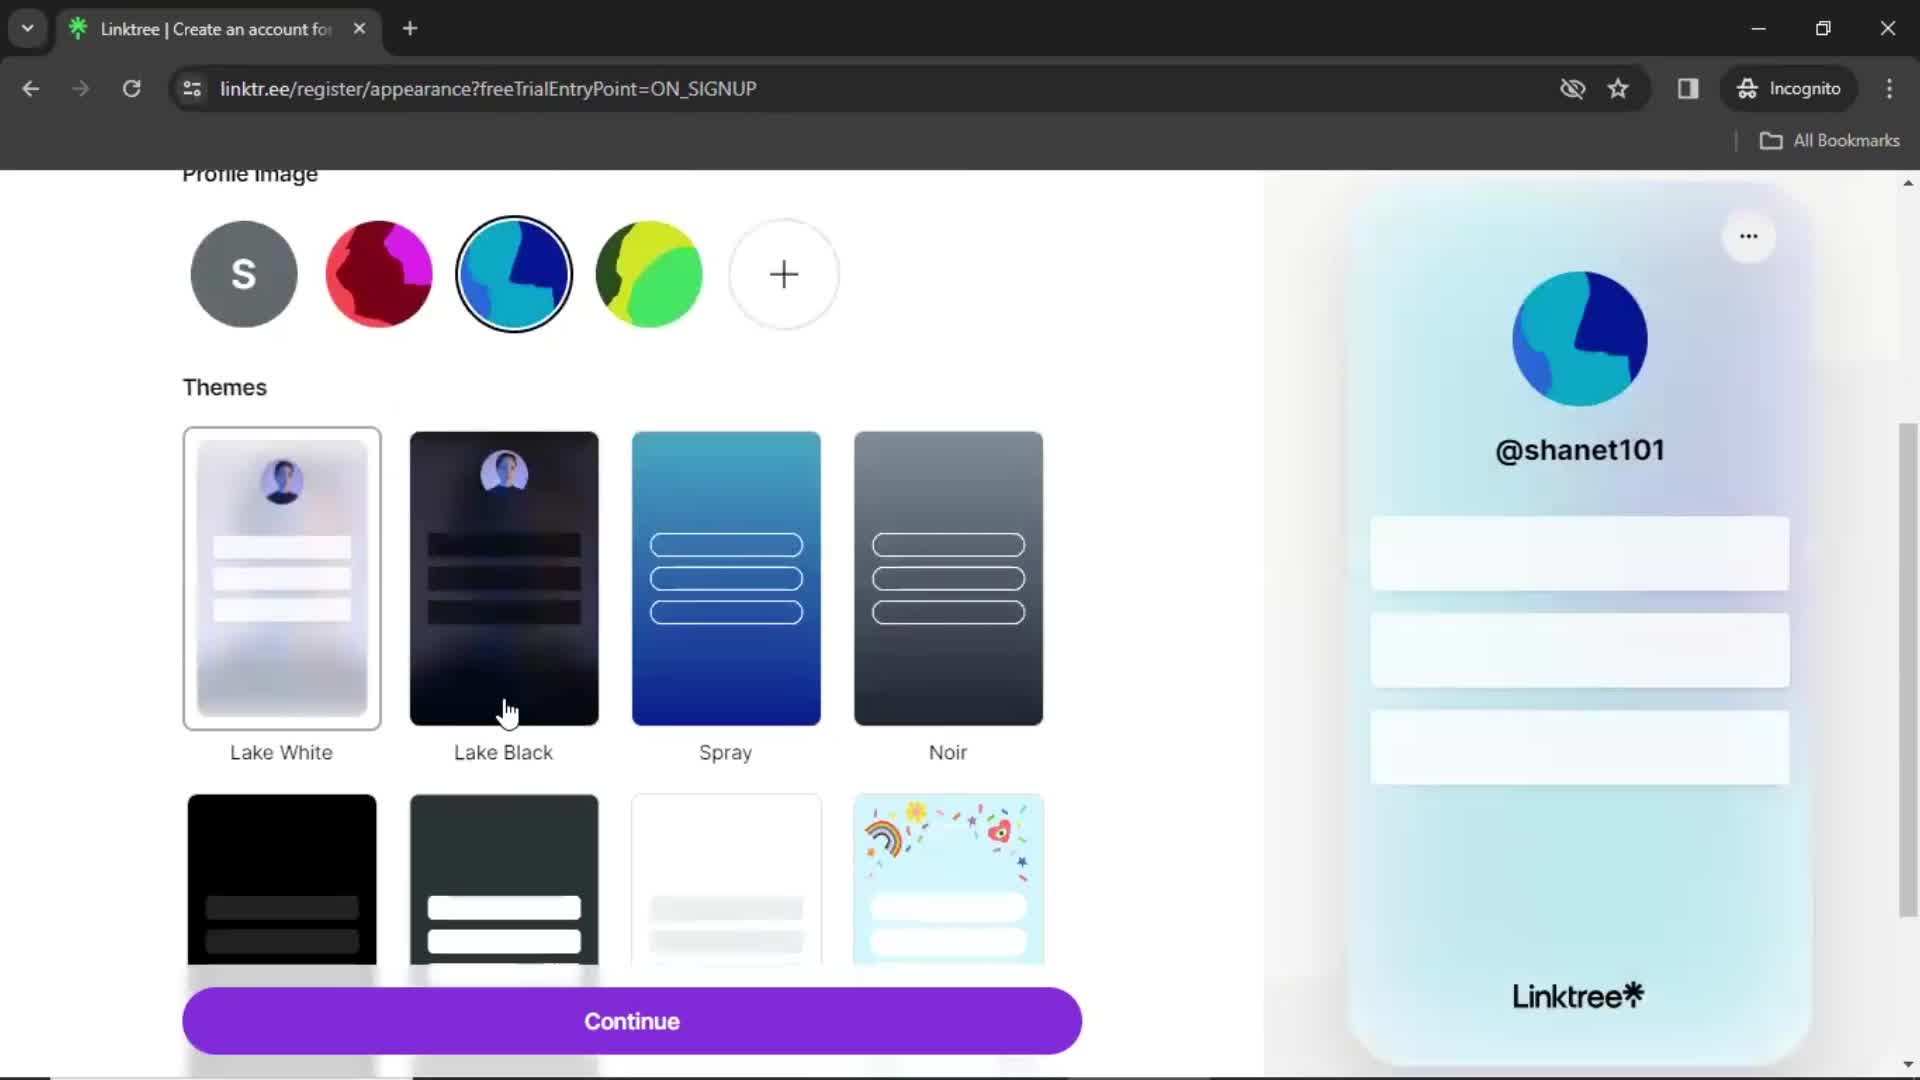Click the second blank link bar in preview

[1580, 650]
